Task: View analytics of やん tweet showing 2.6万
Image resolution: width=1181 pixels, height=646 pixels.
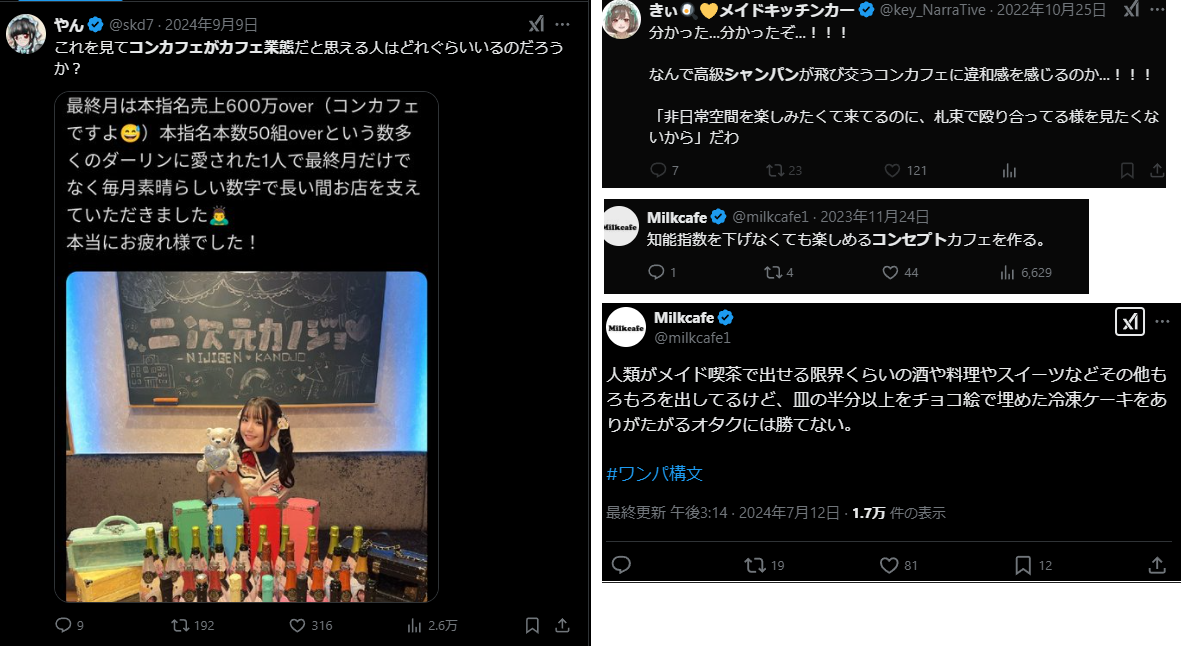Action: [432, 625]
